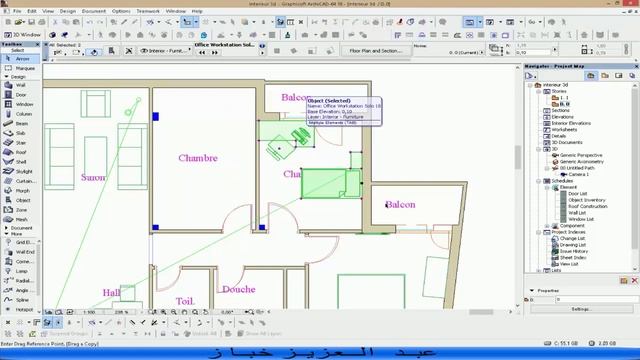Choose the Curtain Wall tool
640x360 pixels.
click(x=20, y=181)
